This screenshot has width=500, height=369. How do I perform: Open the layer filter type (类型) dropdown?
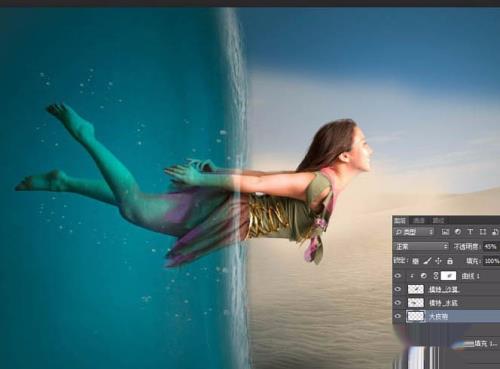point(414,232)
